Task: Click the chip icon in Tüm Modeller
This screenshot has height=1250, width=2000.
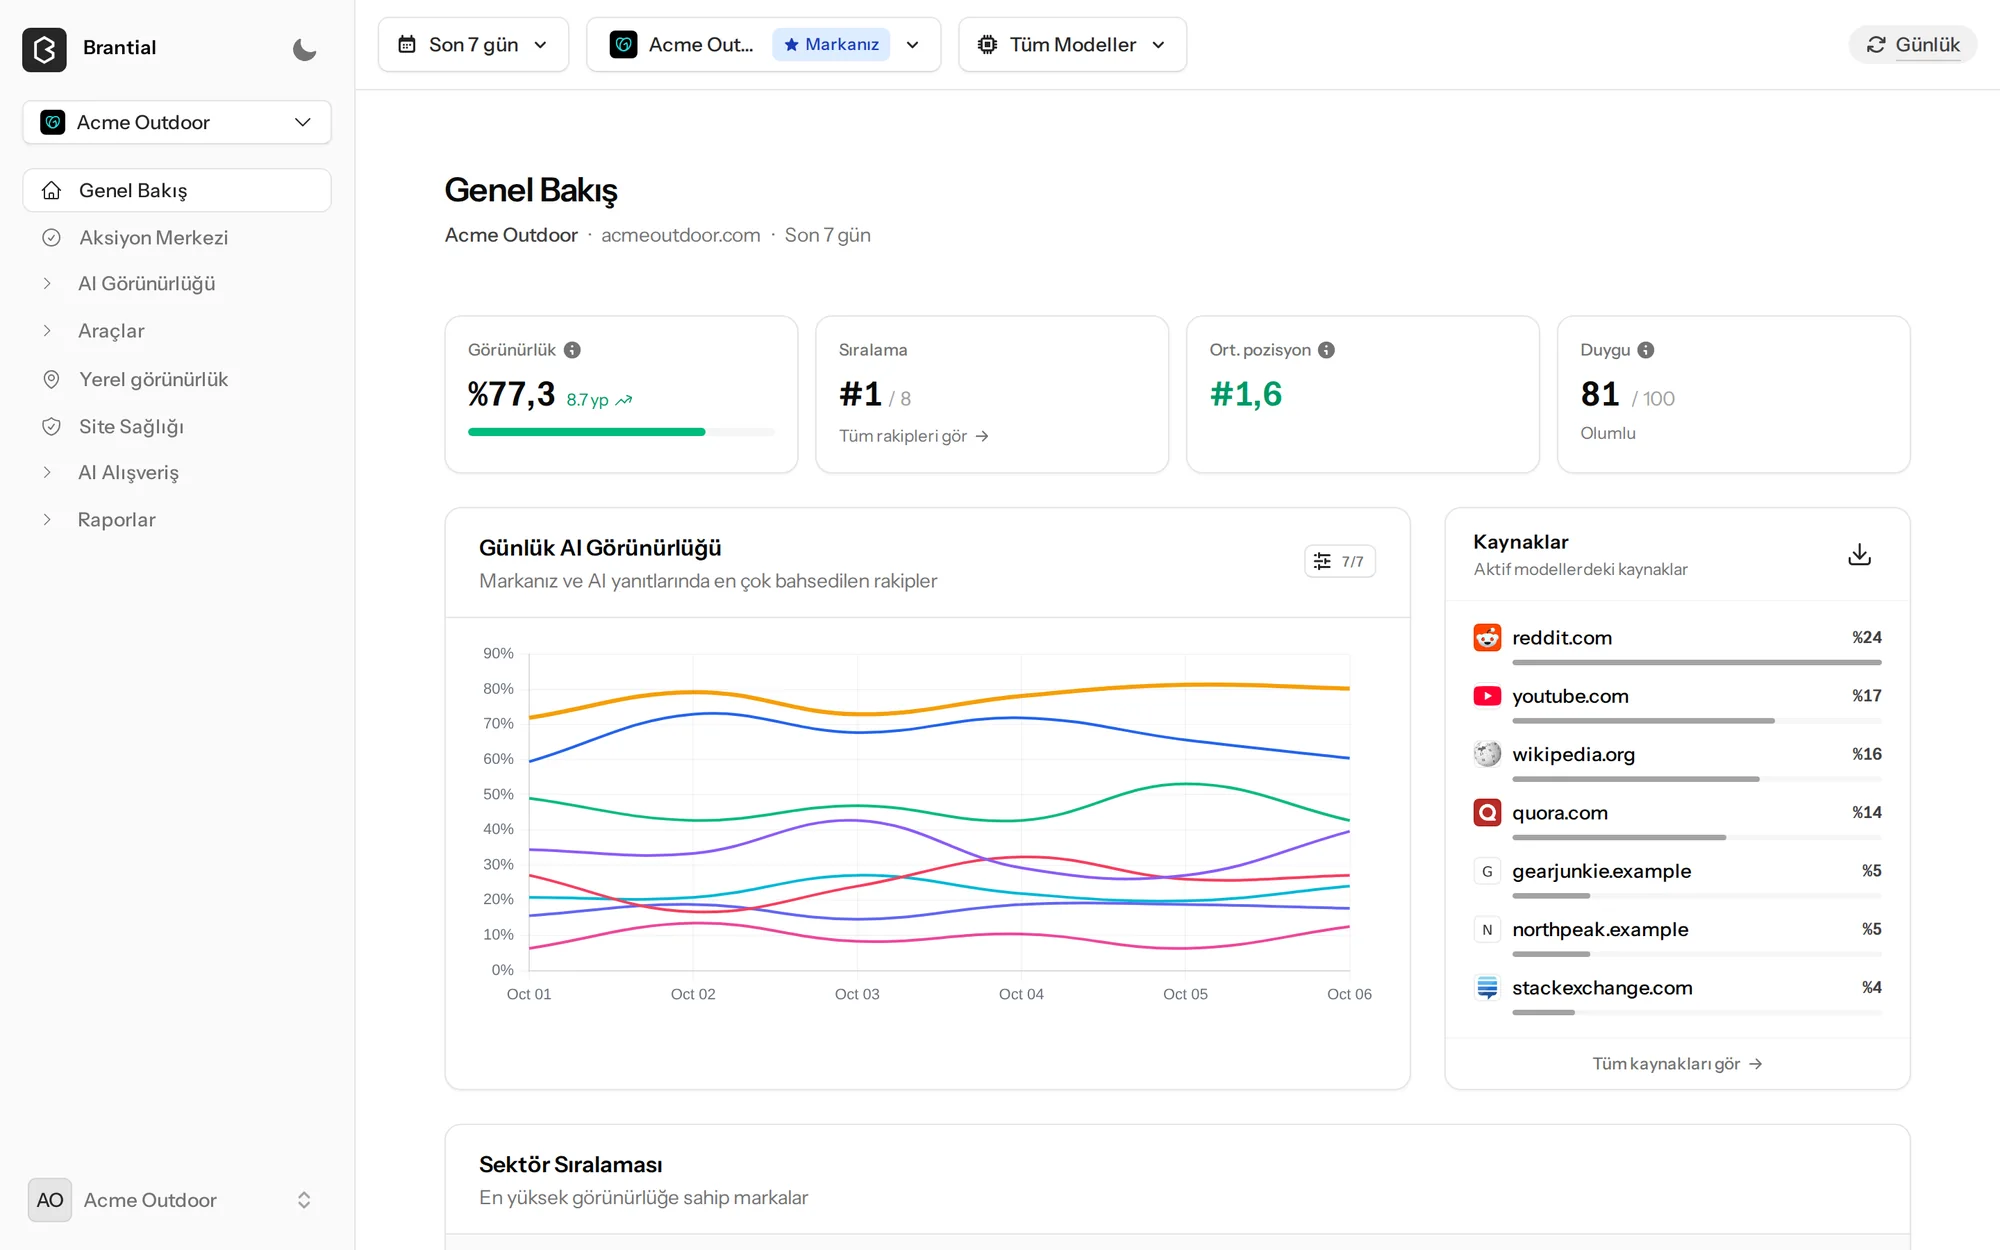Action: (987, 44)
